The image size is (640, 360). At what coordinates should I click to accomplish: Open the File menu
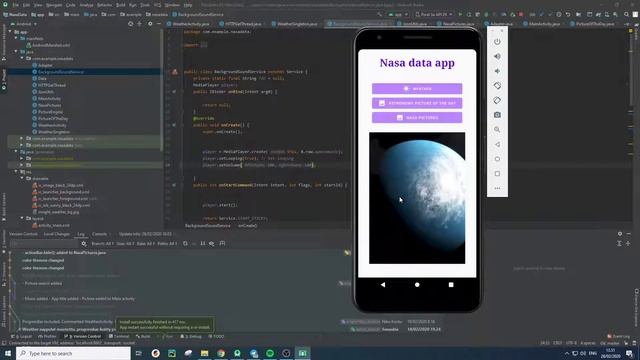coord(16,5)
